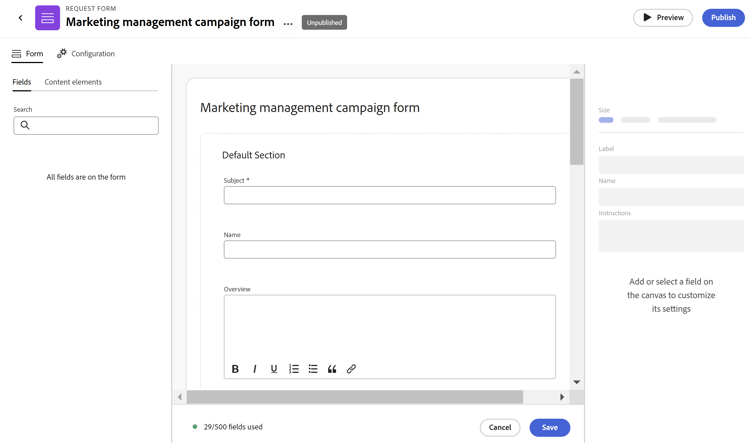The image size is (750, 443).
Task: Insert link in Overview field
Action: [351, 369]
